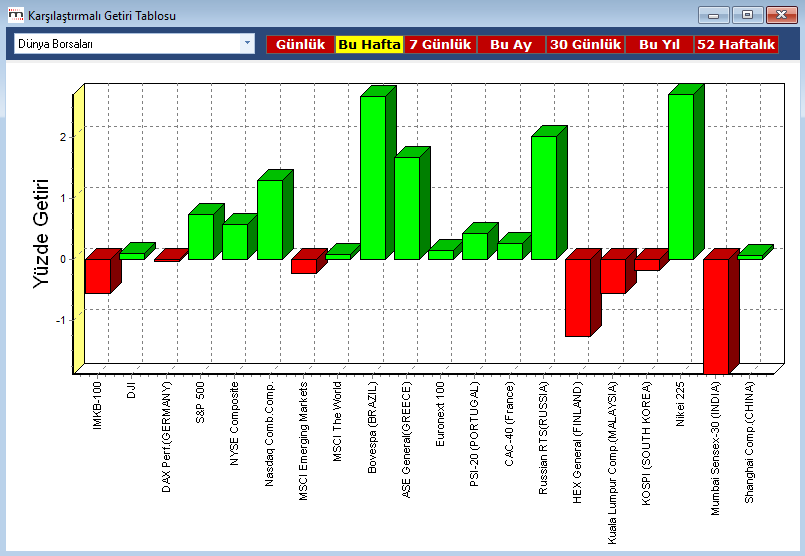Screen dimensions: 805x556
Task: Click the red MSCI Emerging Markets bar
Action: [304, 266]
